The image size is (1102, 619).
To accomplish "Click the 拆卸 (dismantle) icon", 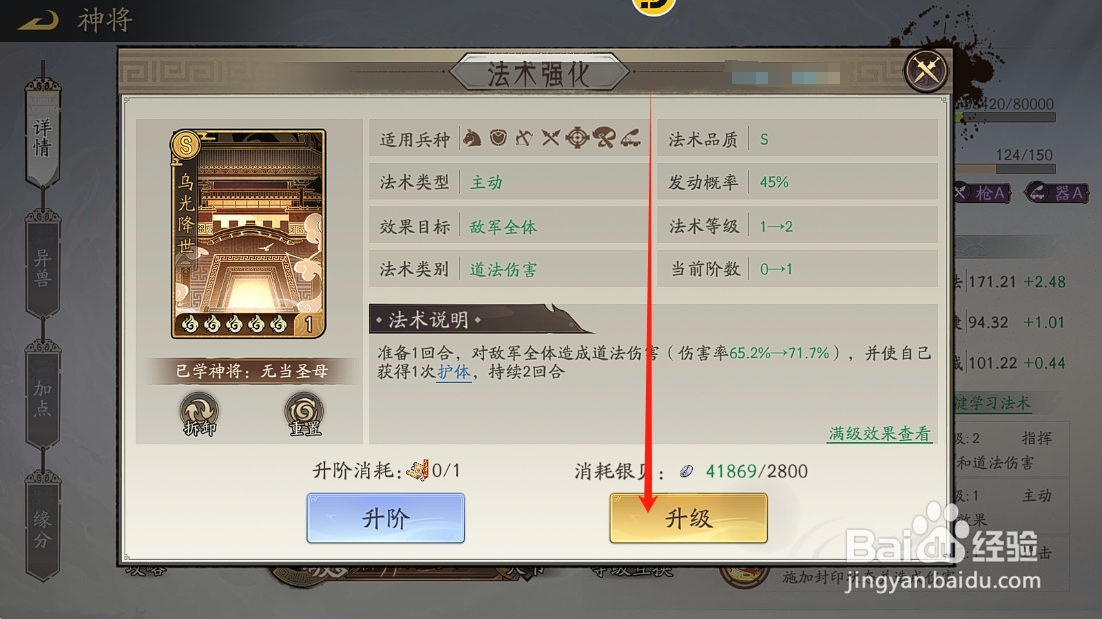I will (x=199, y=415).
